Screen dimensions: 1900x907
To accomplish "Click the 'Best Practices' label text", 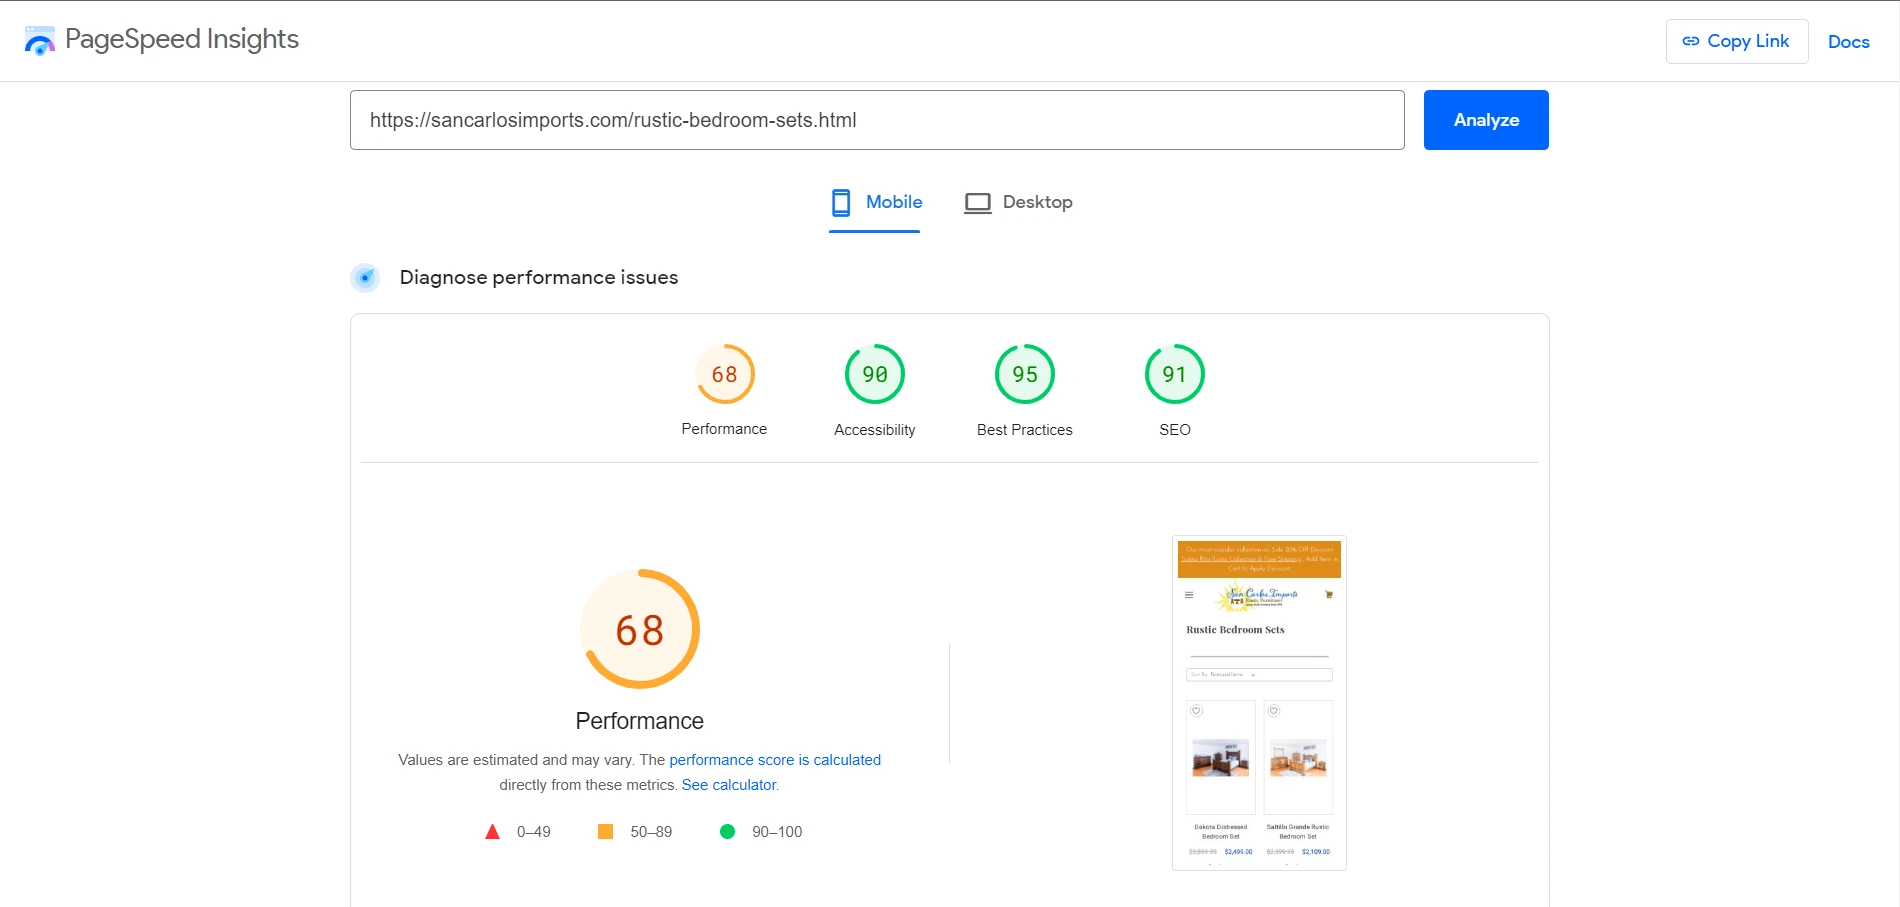I will tap(1025, 430).
